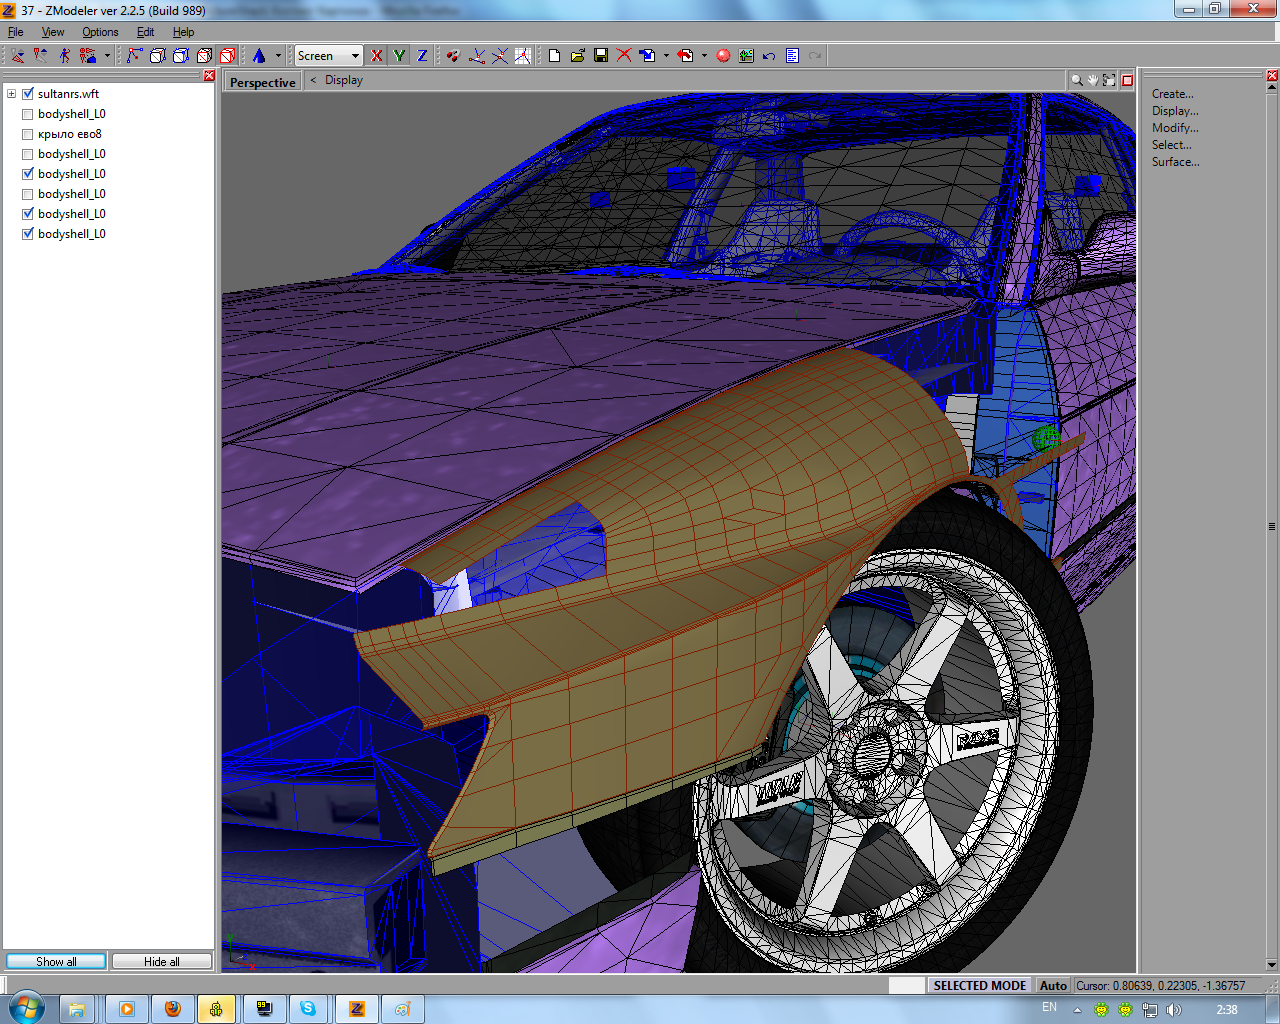1280x1024 pixels.
Task: Click the New file icon
Action: pos(554,56)
